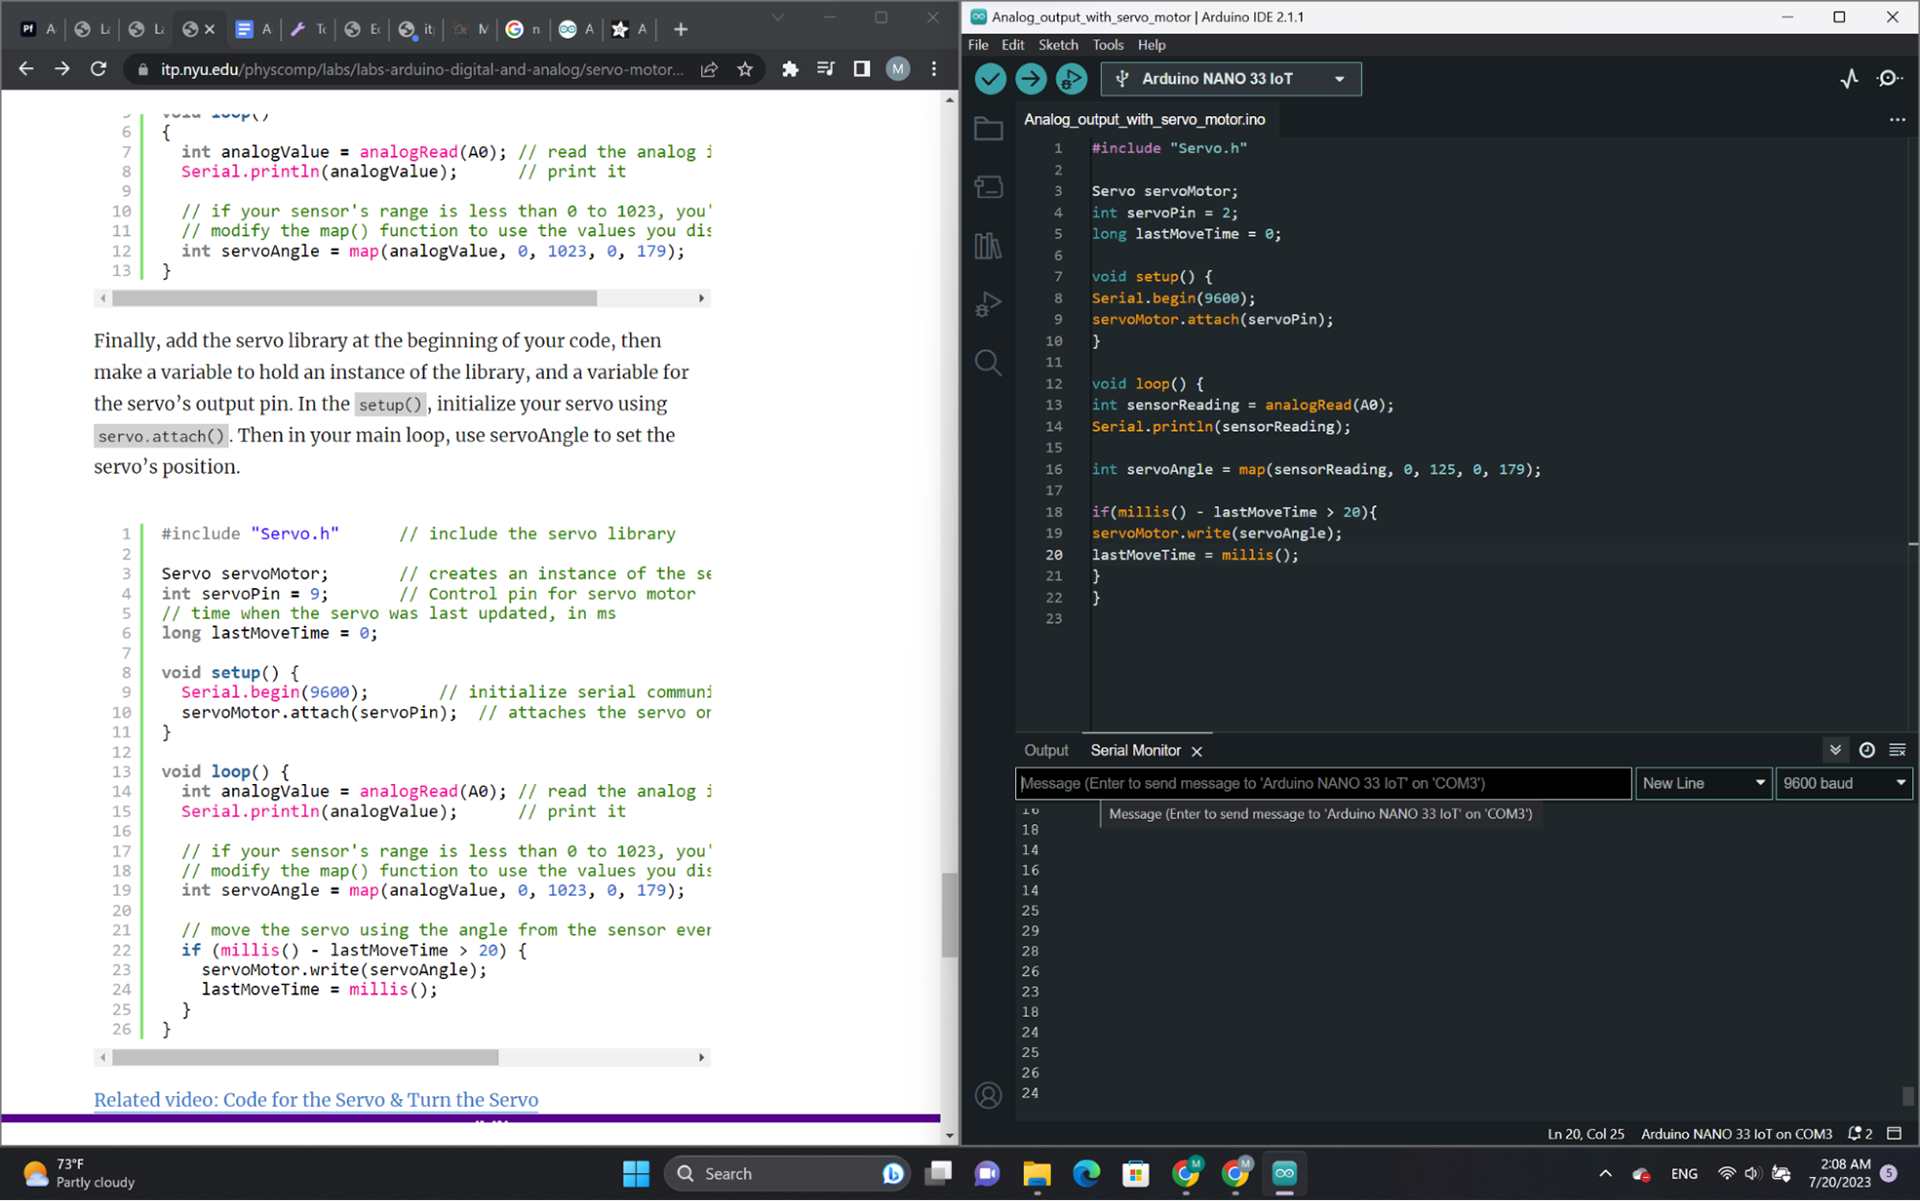Open the Chrome profile avatar M
Image resolution: width=1920 pixels, height=1201 pixels.
coord(898,69)
